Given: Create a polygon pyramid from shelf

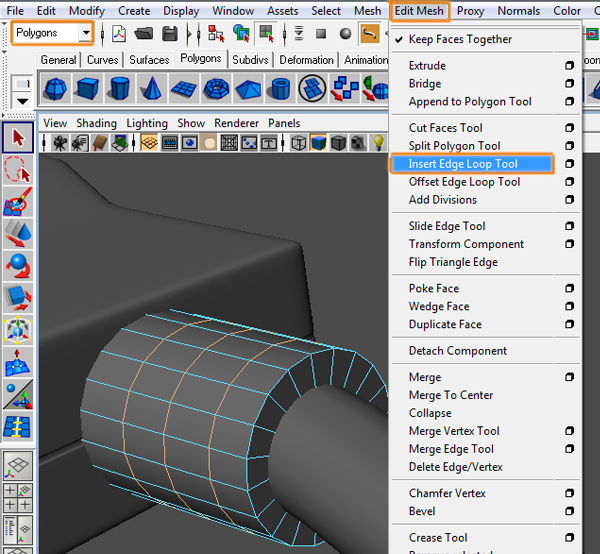Looking at the screenshot, I should pyautogui.click(x=248, y=89).
